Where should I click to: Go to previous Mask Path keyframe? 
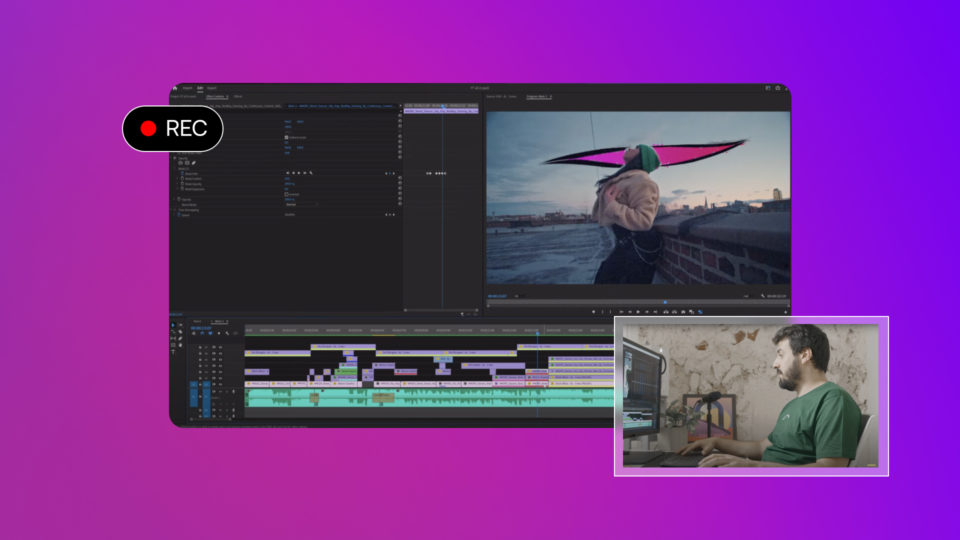386,173
